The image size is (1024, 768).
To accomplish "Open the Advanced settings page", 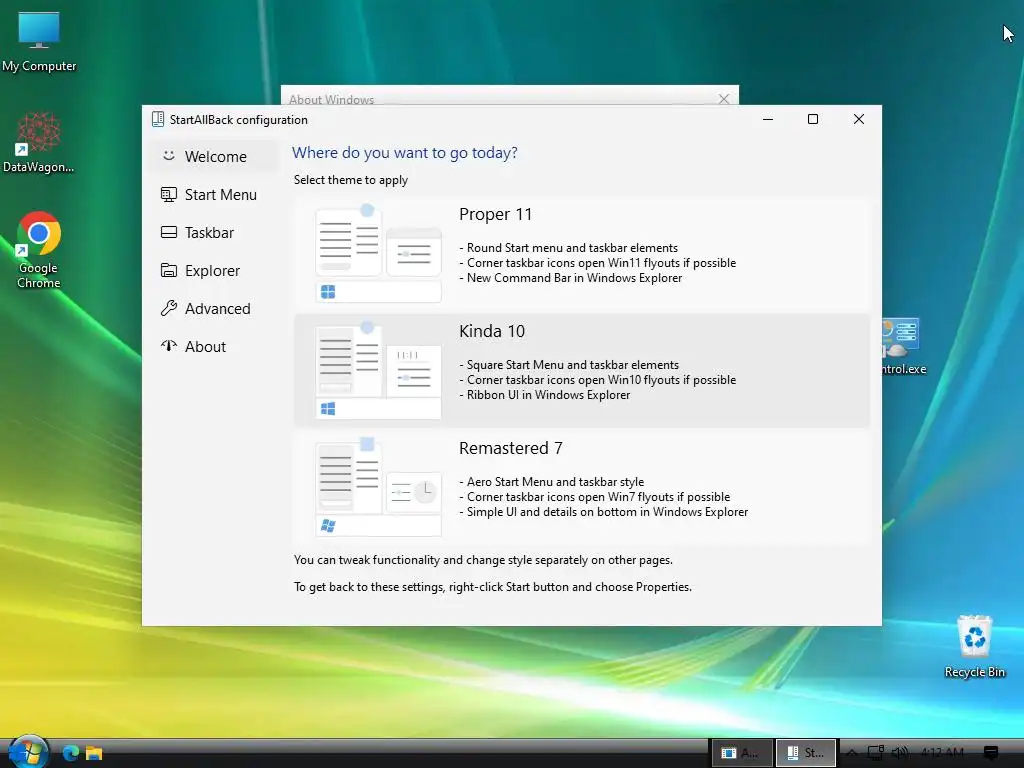I will coord(213,308).
